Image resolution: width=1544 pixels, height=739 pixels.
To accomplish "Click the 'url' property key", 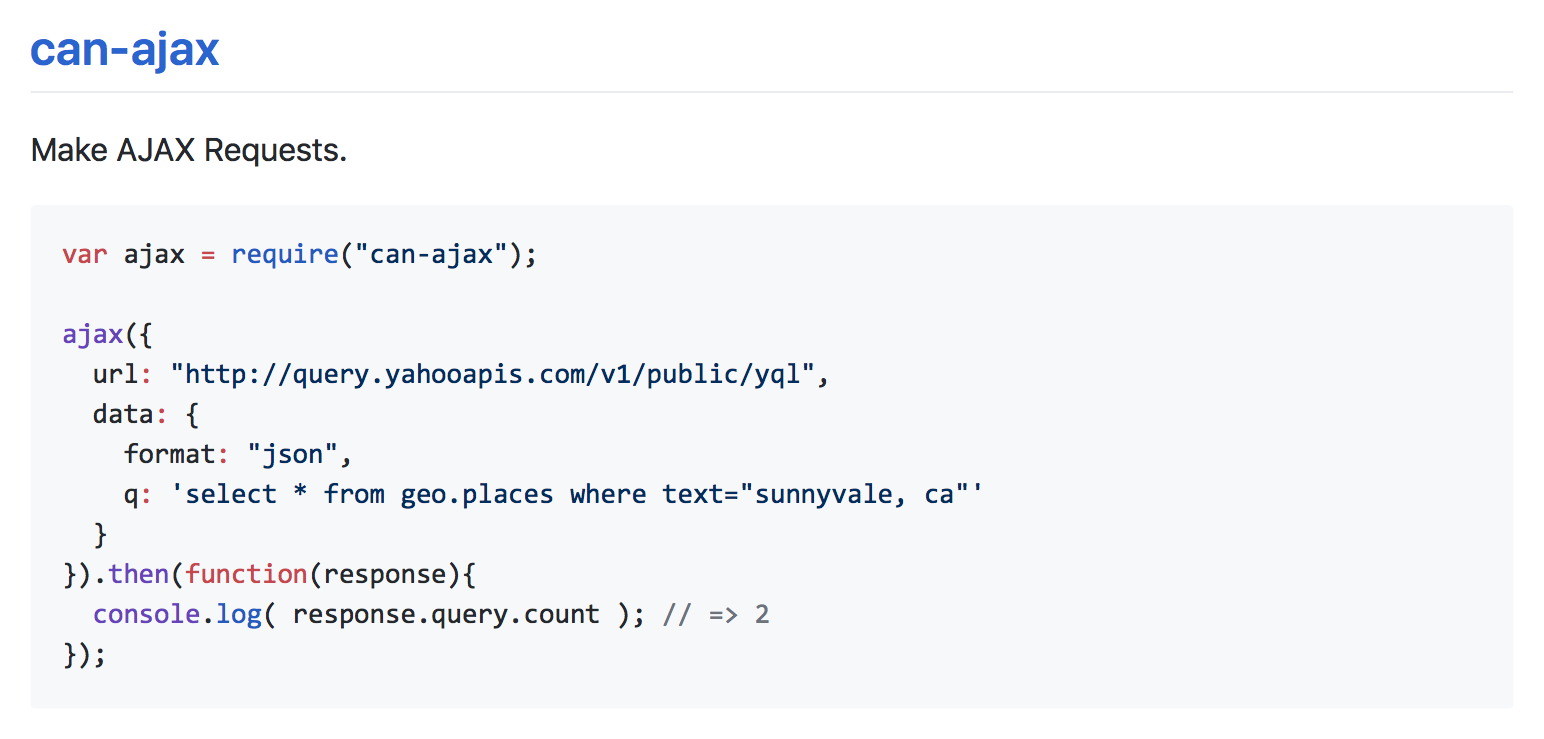I will point(116,374).
